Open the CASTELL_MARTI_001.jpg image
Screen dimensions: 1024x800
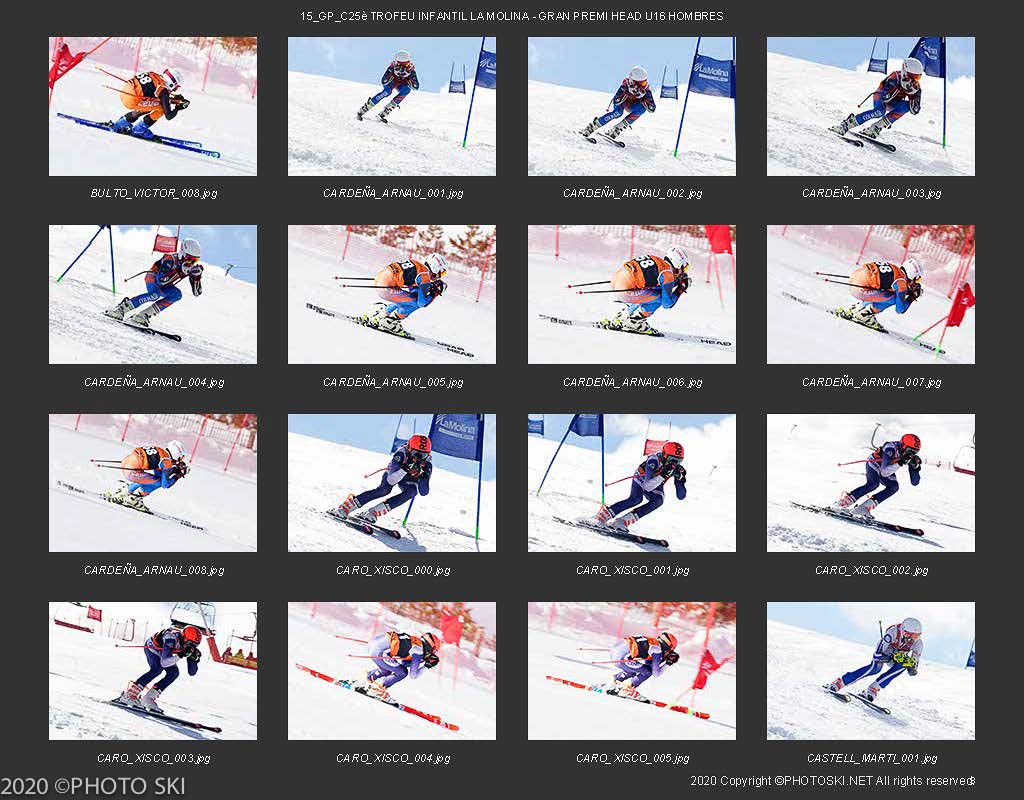871,671
